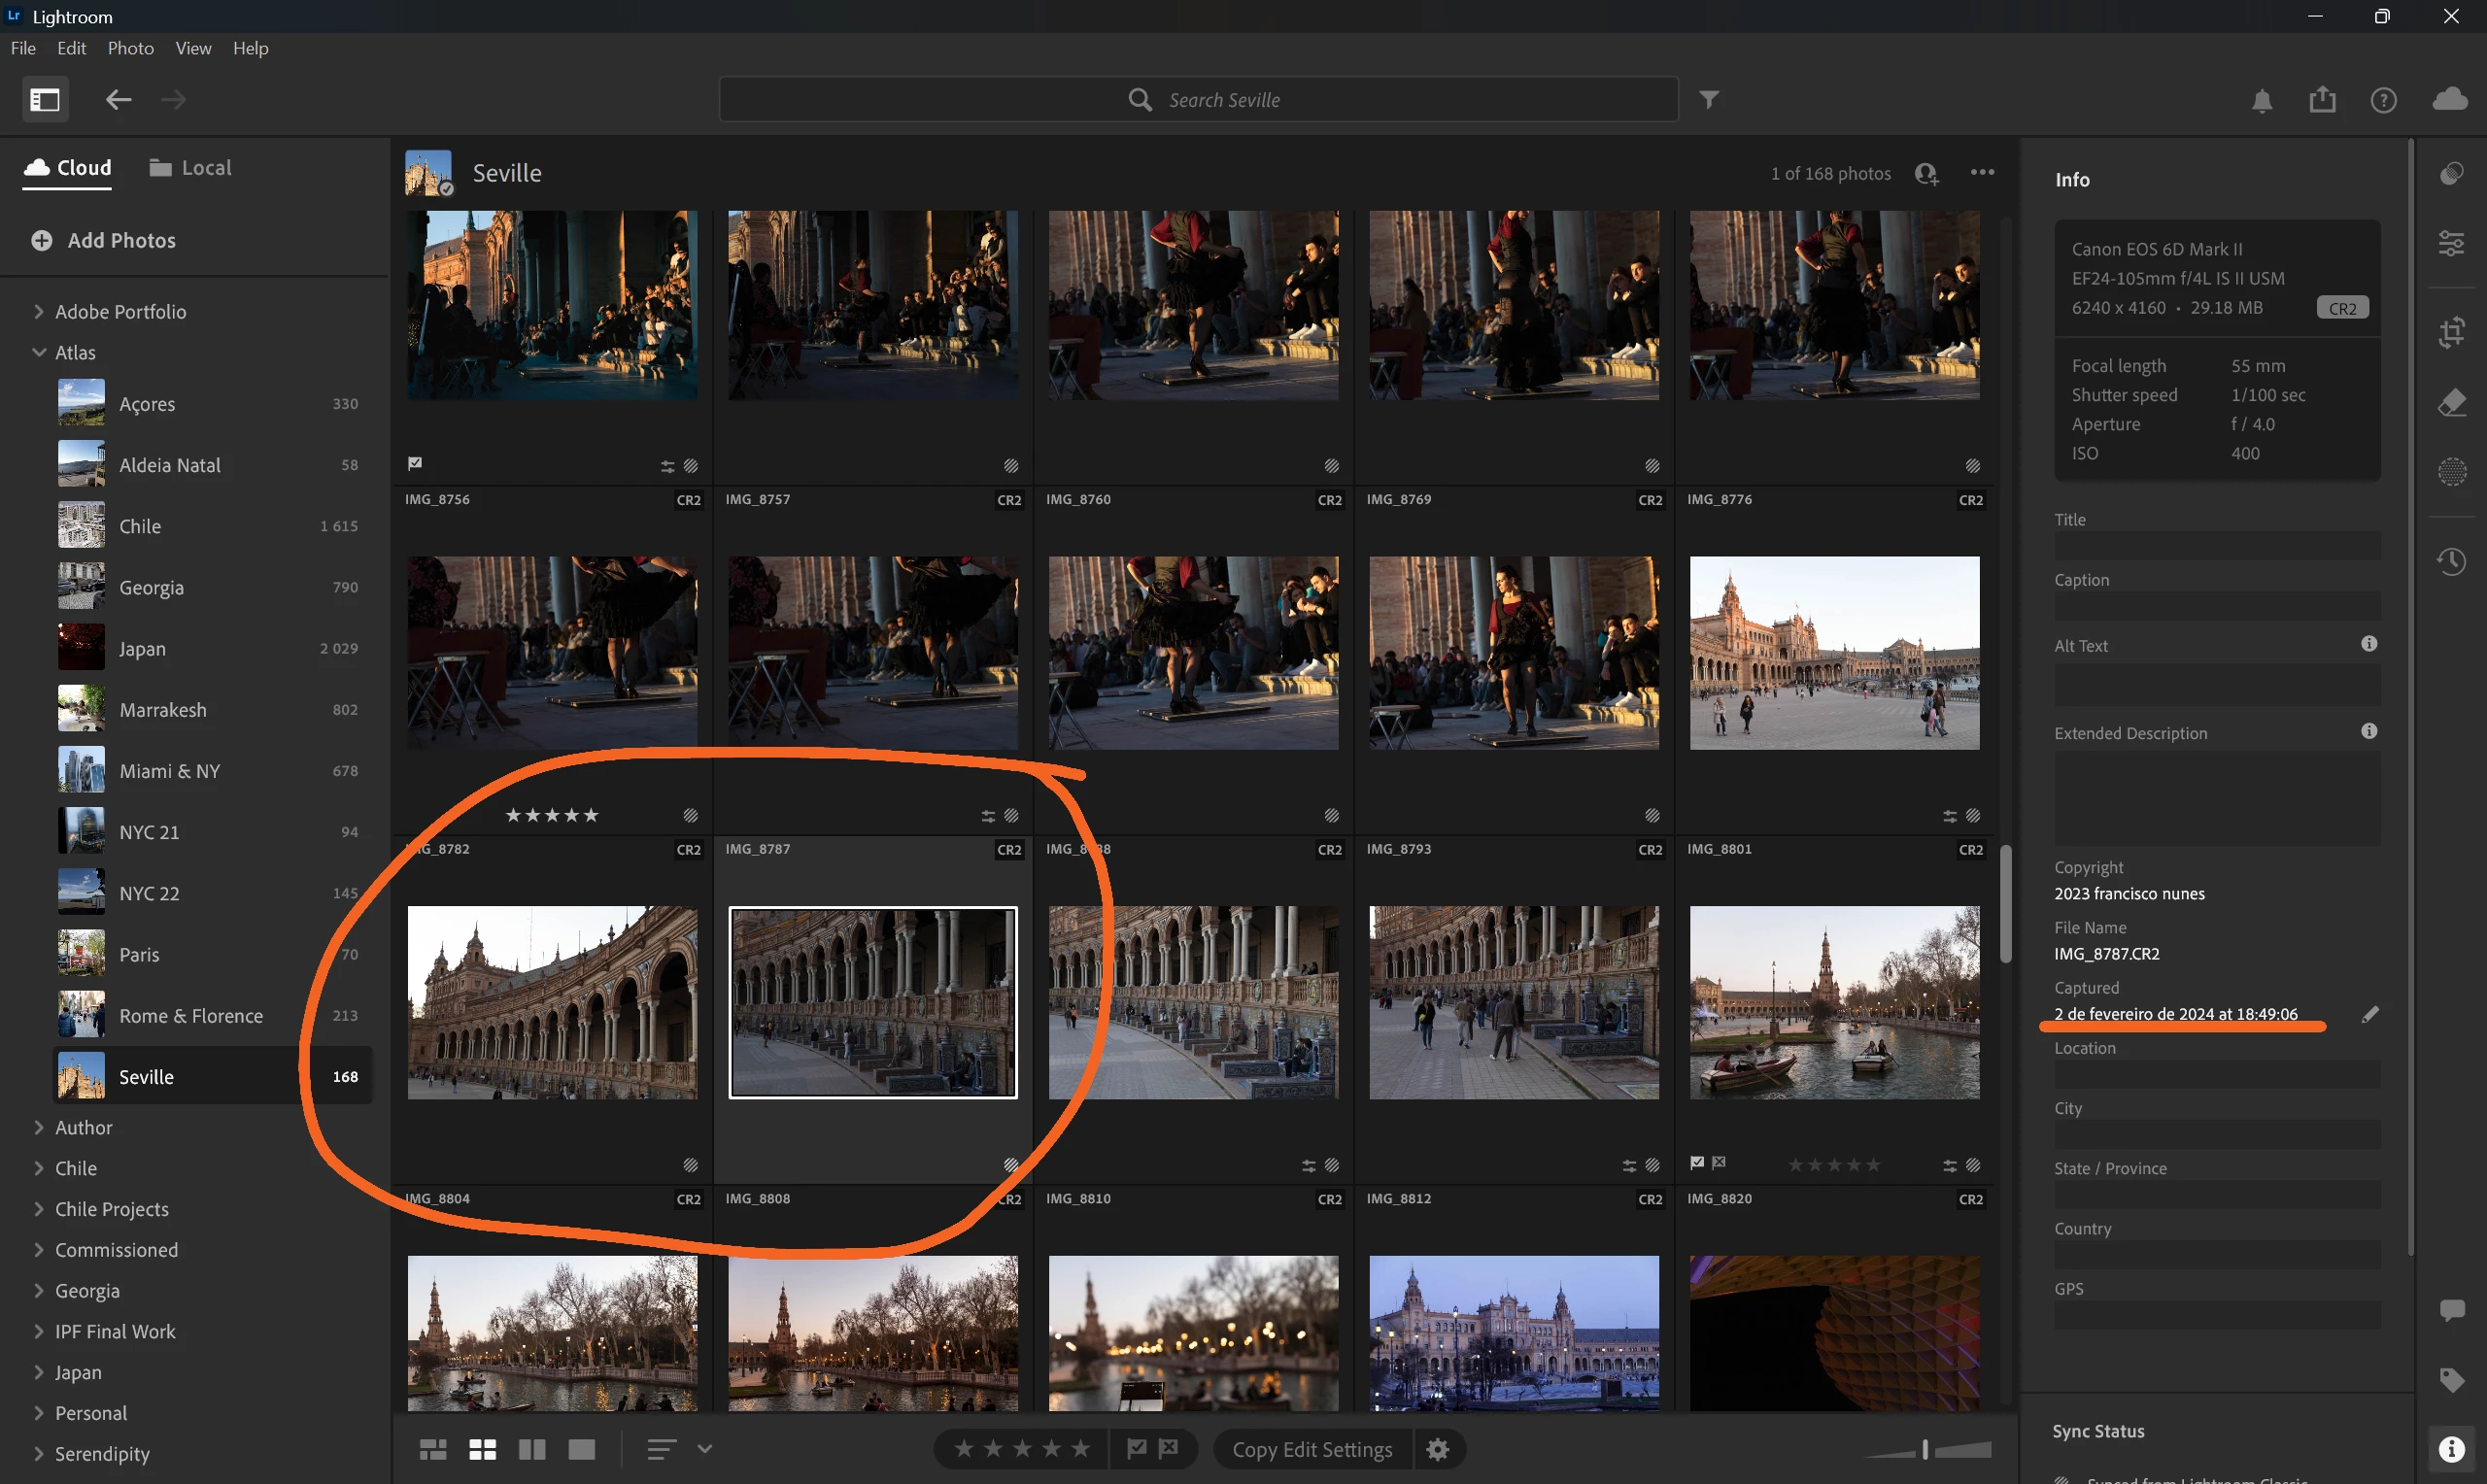Screen dimensions: 2487x1484
Task: Switch to photo grid view
Action: [433, 1449]
